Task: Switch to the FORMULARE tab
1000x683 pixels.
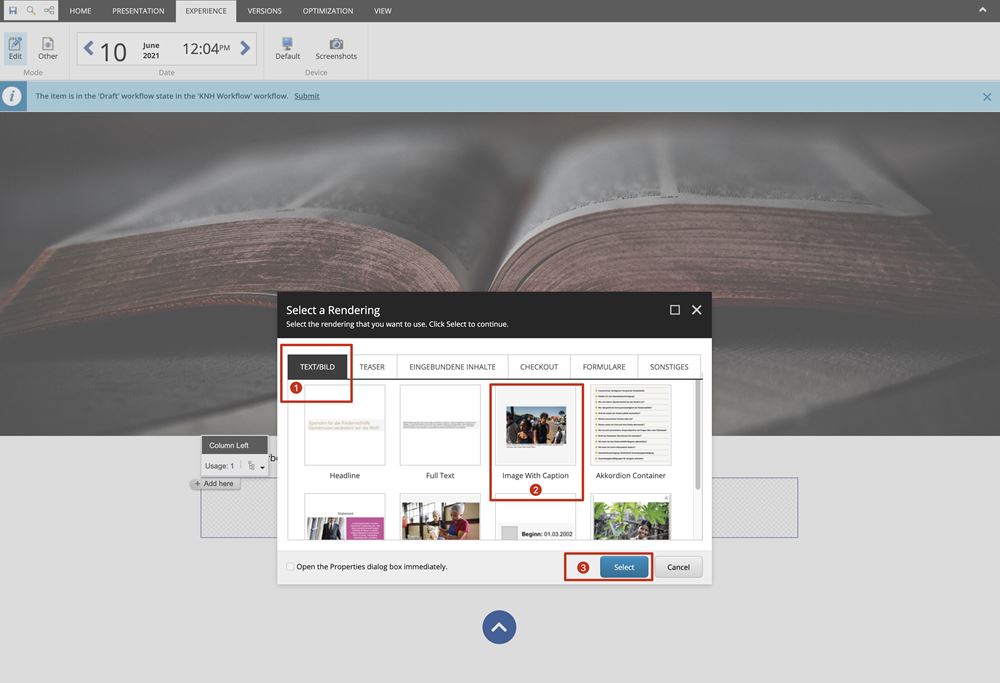Action: click(603, 367)
